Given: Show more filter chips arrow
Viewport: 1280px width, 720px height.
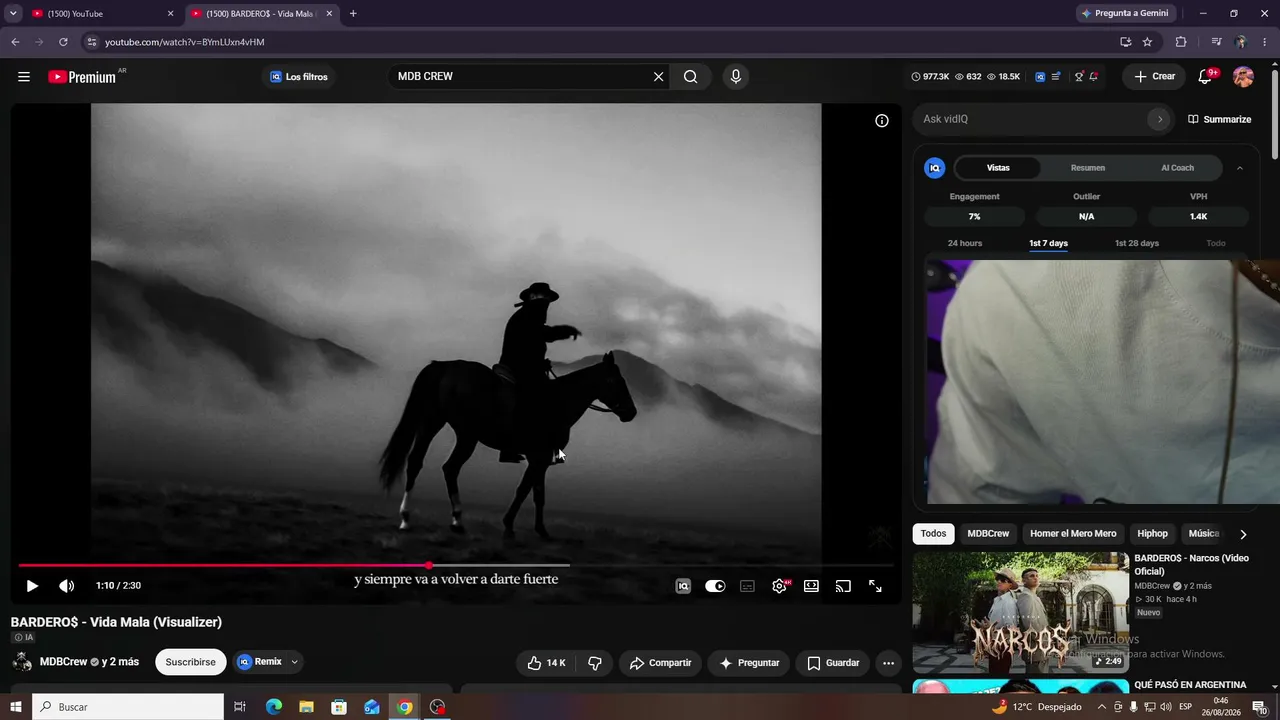Looking at the screenshot, I should (1243, 534).
